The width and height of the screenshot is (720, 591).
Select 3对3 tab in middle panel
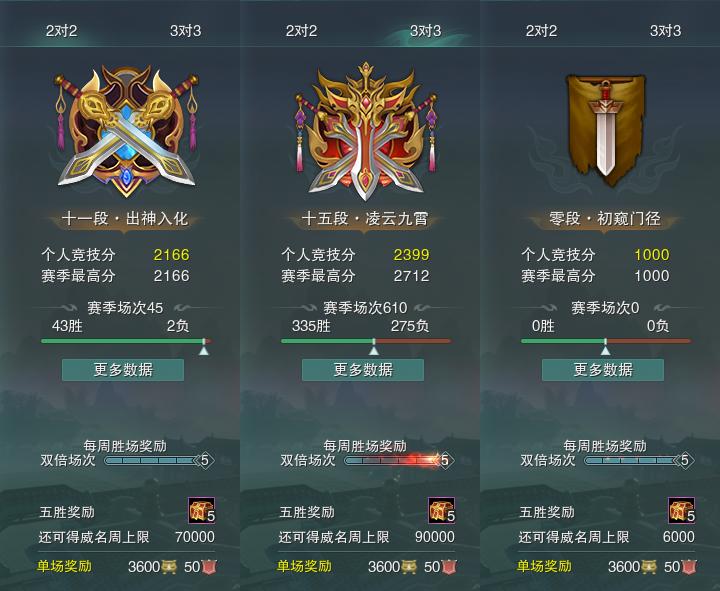pos(425,31)
